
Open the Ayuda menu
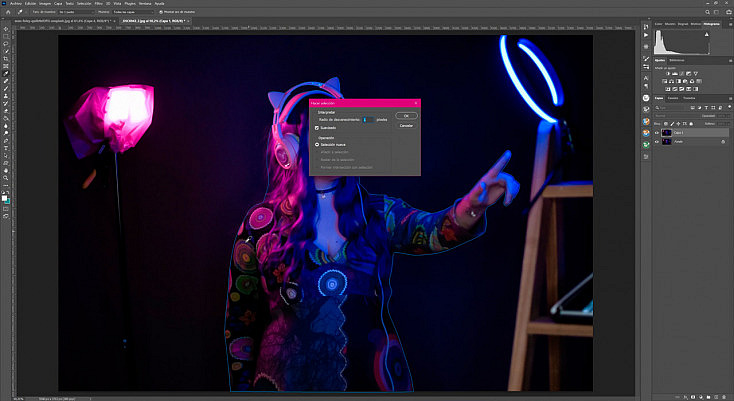[x=159, y=4]
